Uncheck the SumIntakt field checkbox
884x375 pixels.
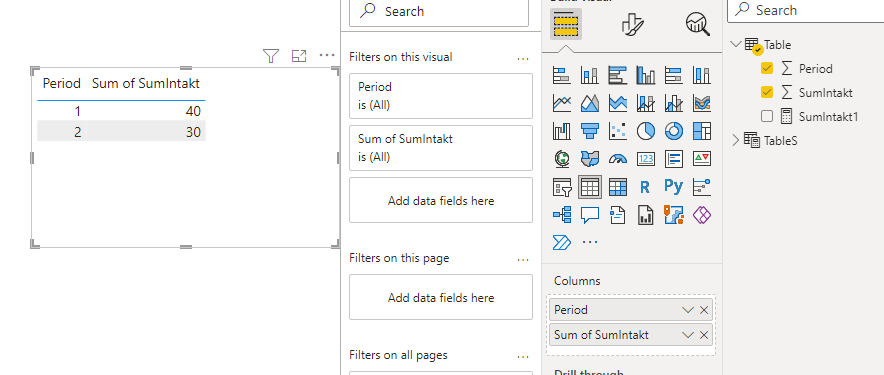(767, 92)
